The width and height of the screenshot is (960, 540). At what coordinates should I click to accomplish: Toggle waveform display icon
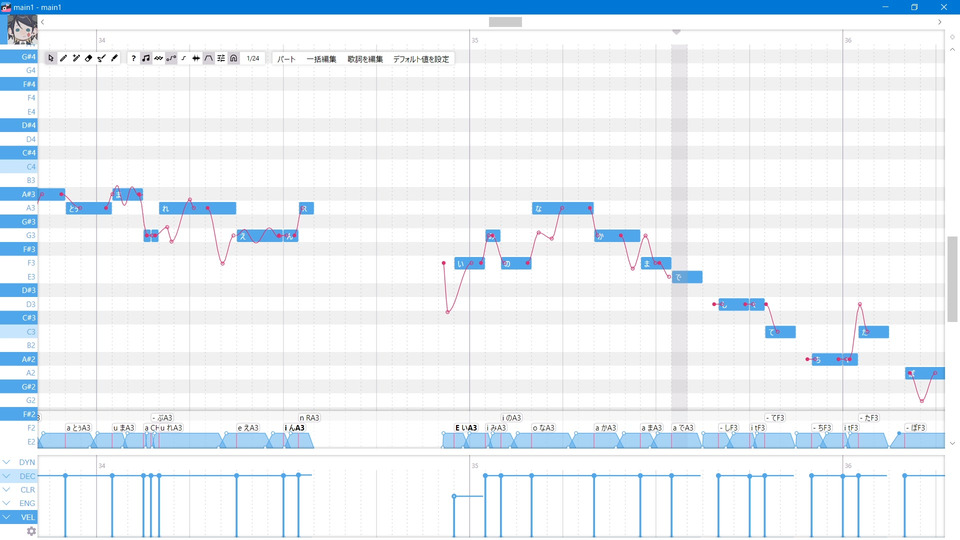point(196,58)
